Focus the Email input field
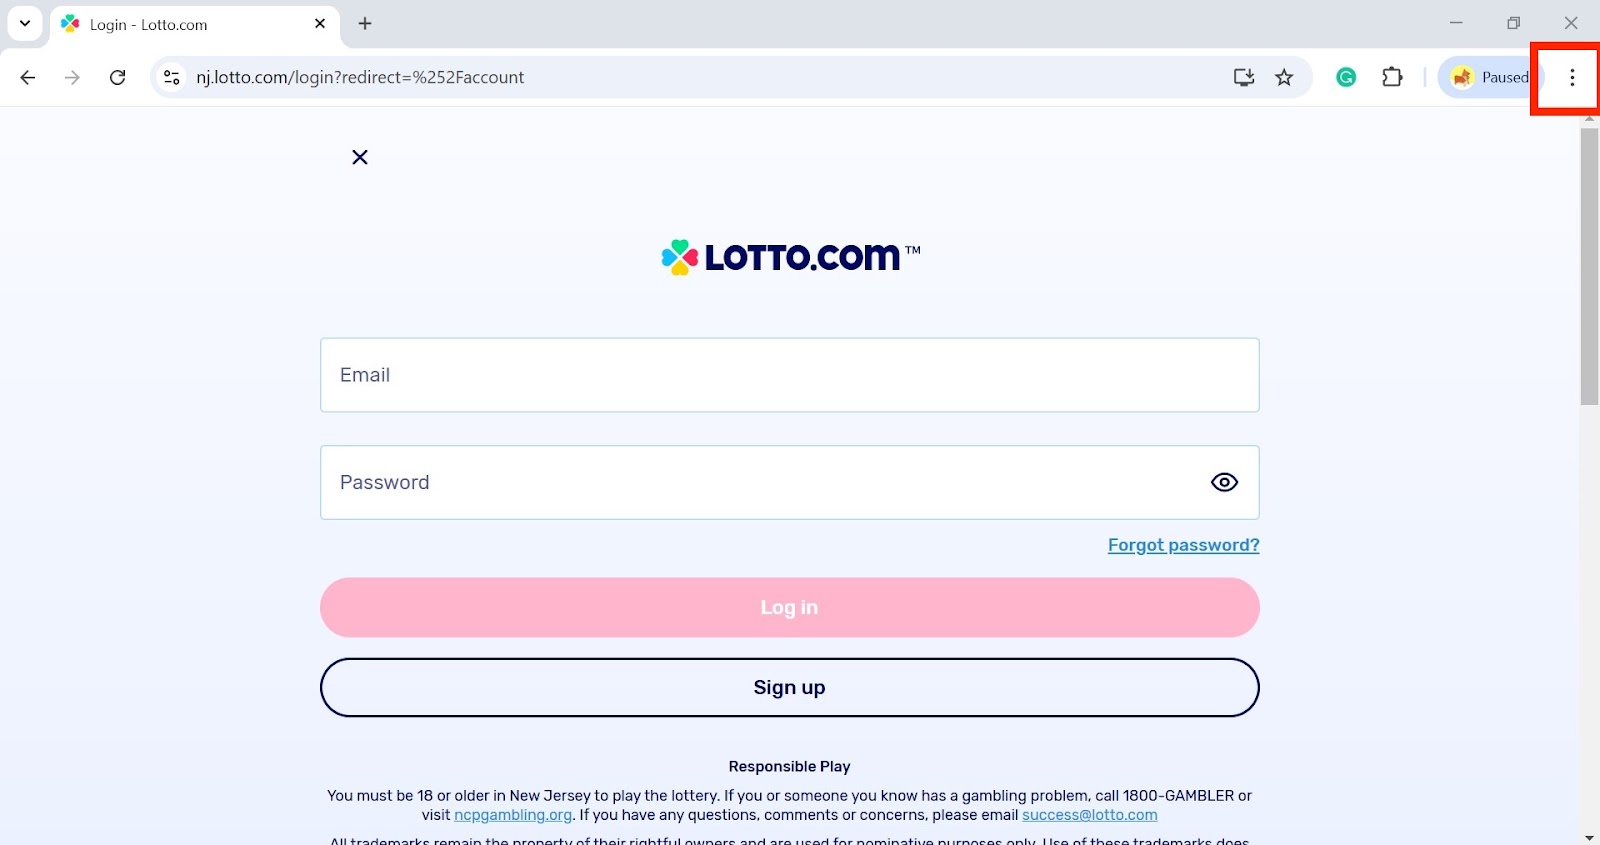 click(789, 375)
